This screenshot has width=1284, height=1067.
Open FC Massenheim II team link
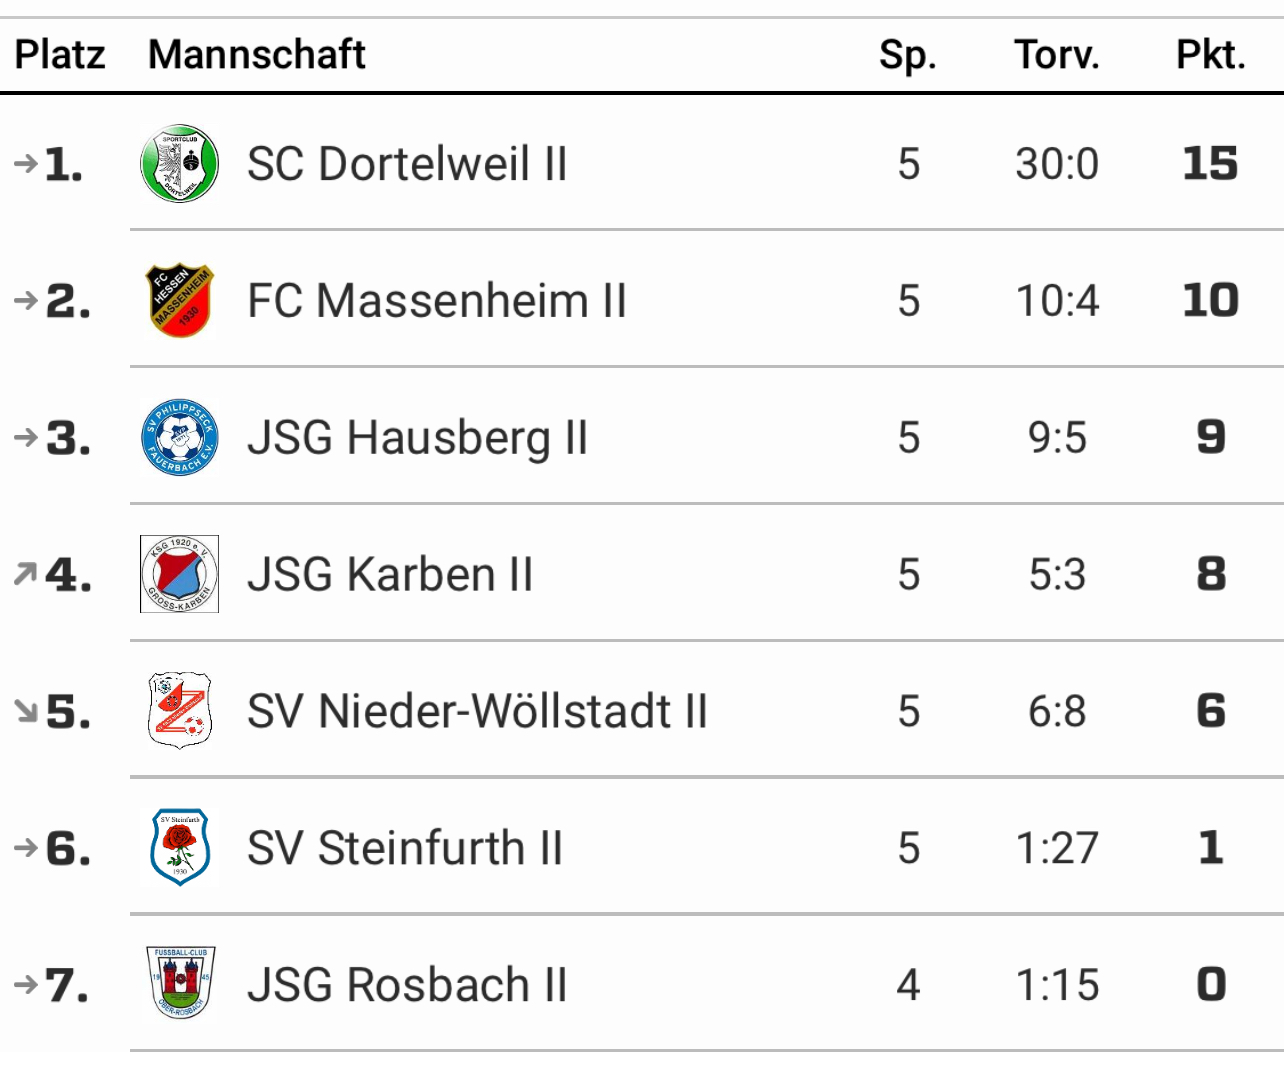[437, 301]
